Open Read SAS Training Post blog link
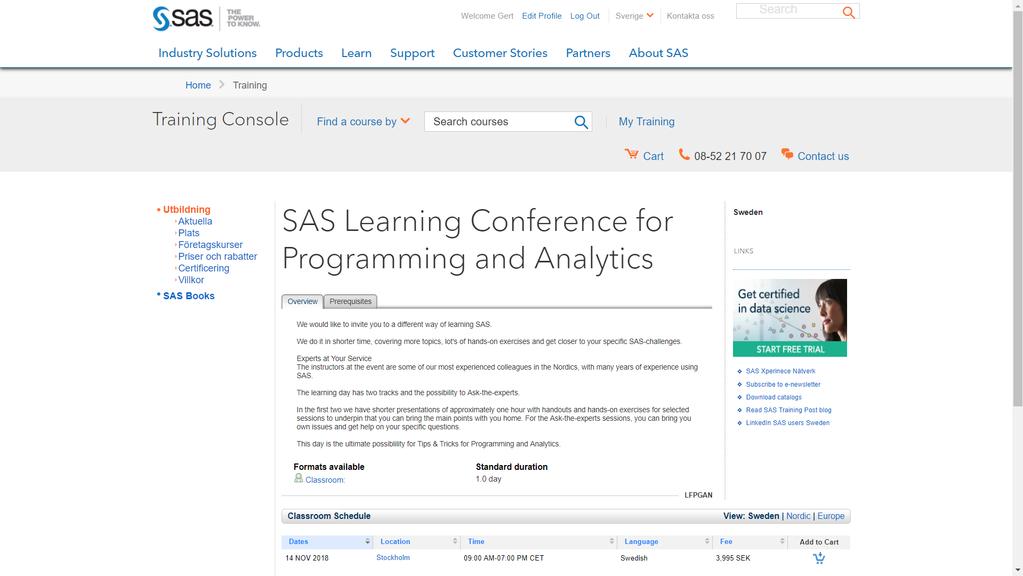The width and height of the screenshot is (1023, 576). [788, 410]
